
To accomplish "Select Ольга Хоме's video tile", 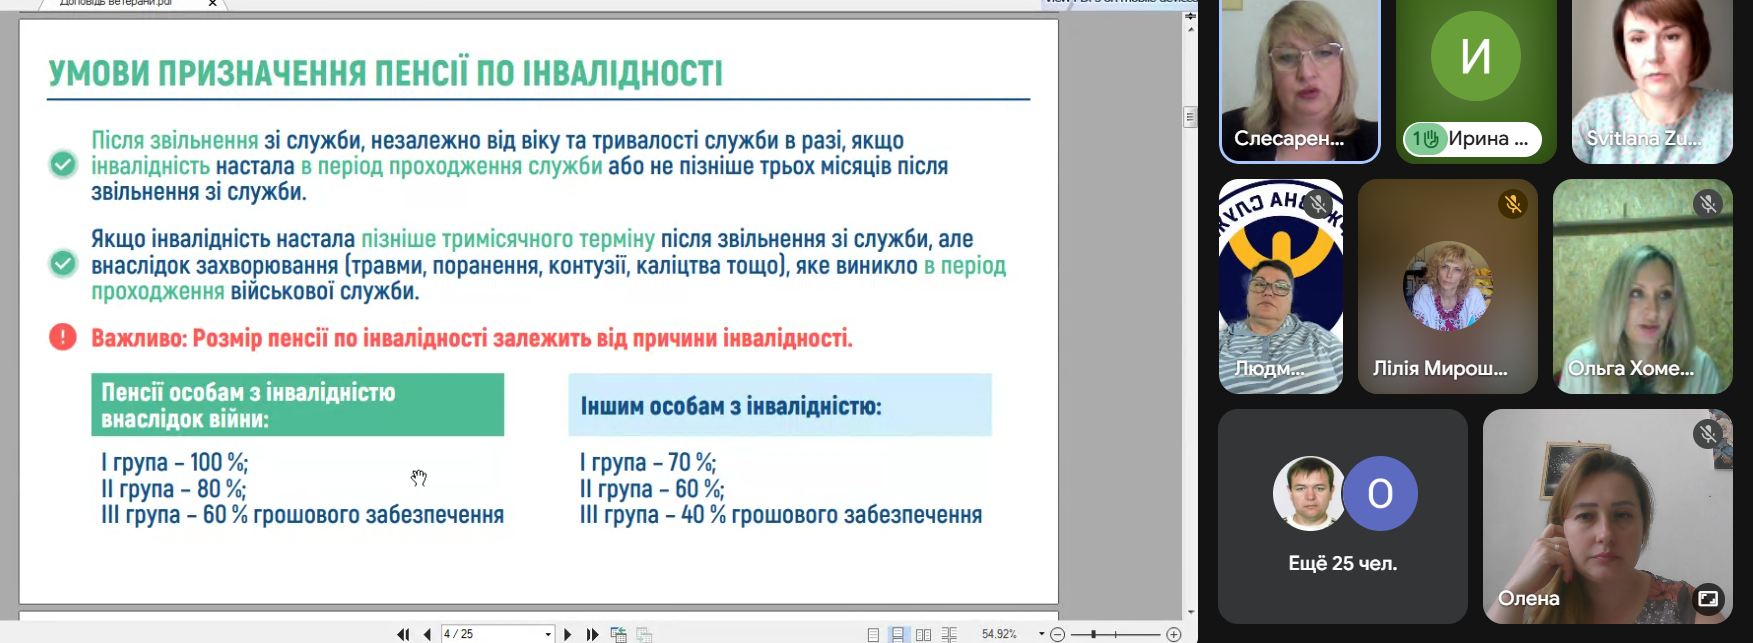I will [1643, 286].
